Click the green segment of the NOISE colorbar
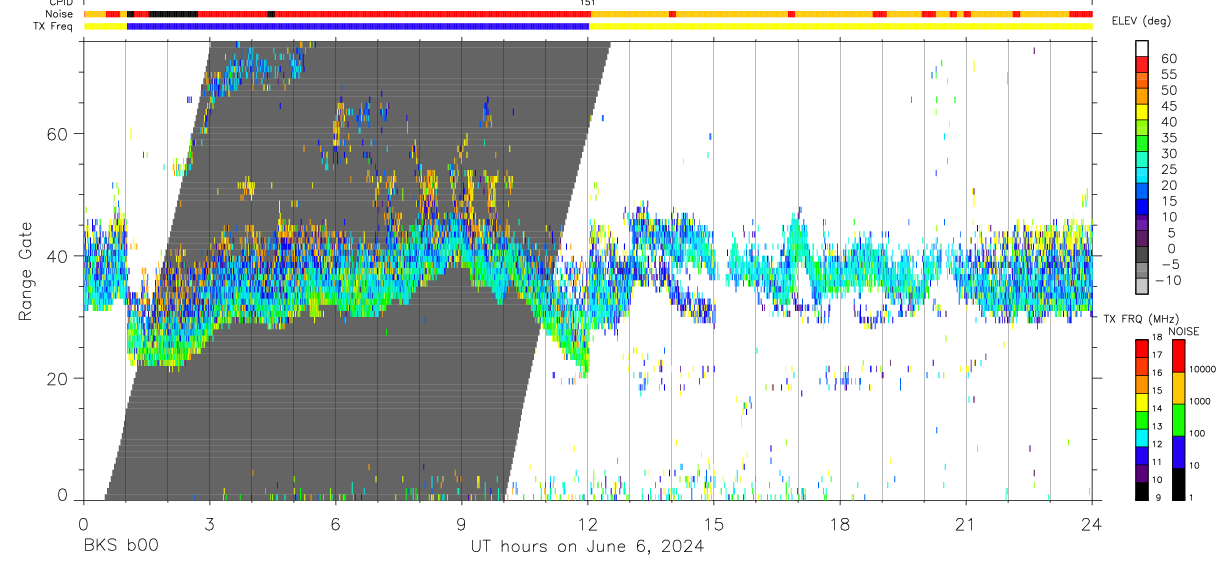1228x567 pixels. pos(1178,419)
